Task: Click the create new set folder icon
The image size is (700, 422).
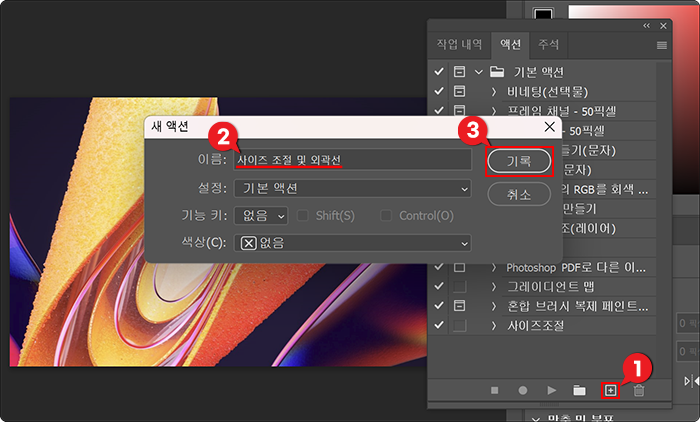Action: [579, 391]
